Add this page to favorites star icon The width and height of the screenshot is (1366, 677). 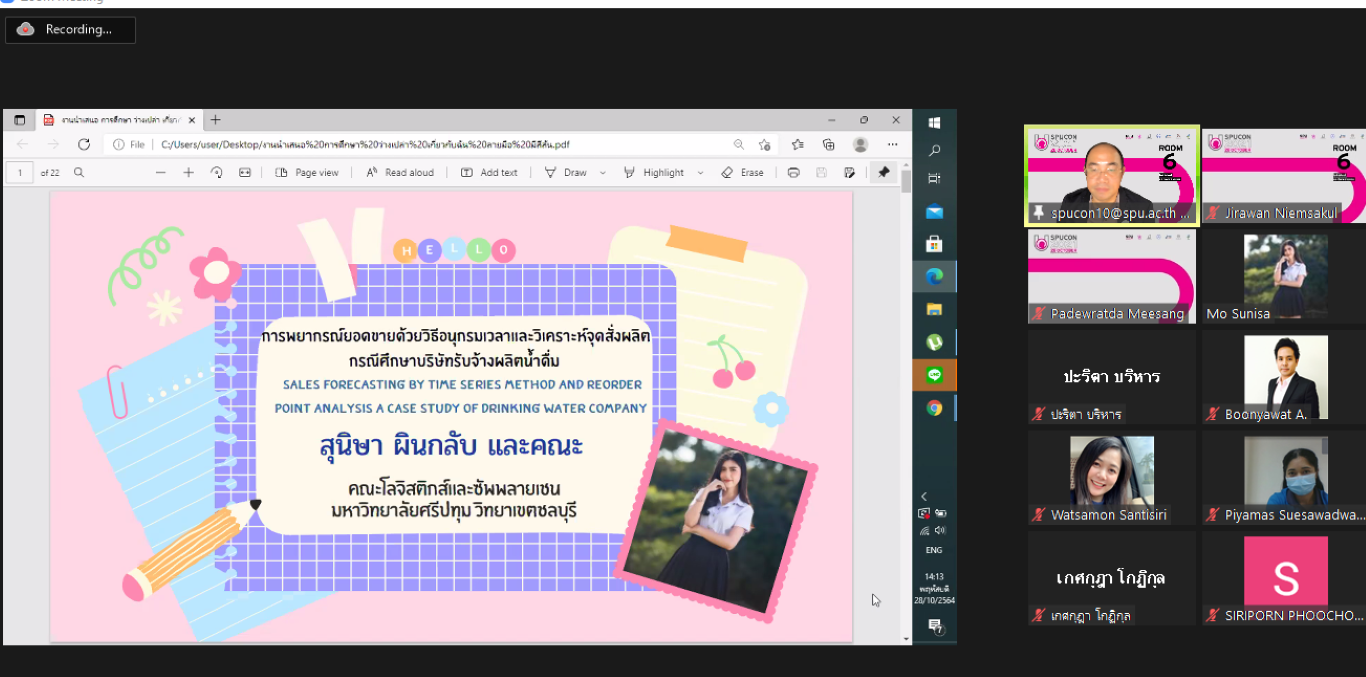[x=765, y=144]
